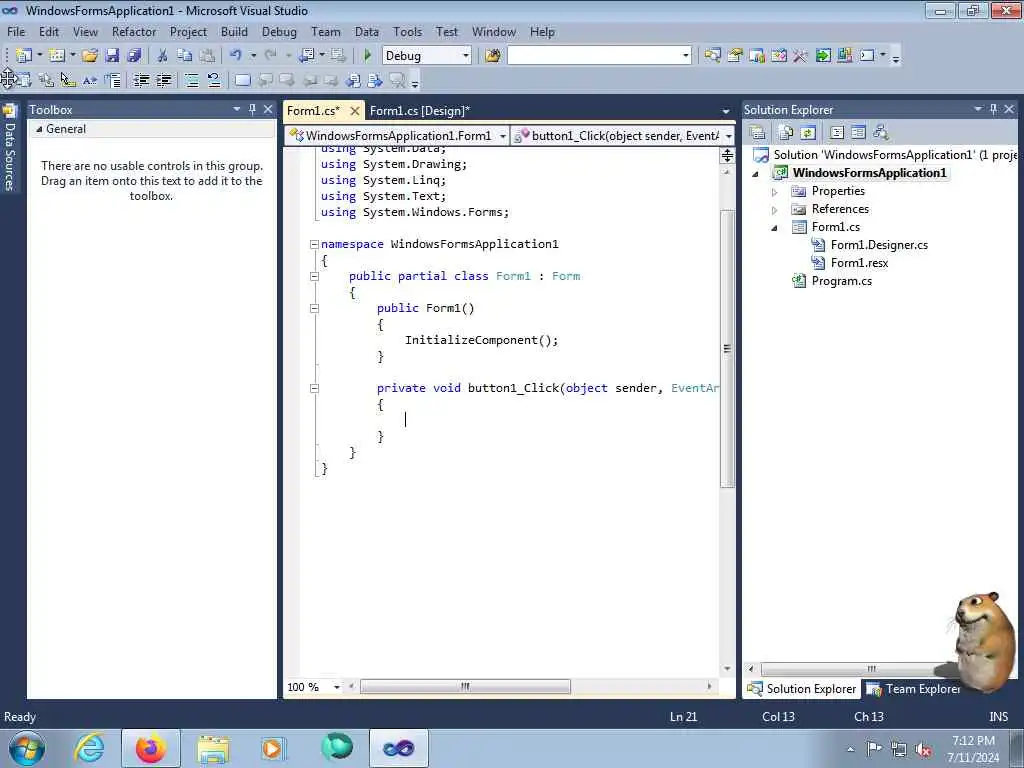This screenshot has width=1024, height=768.
Task: Click the Decrease Line Indent icon
Action: tap(141, 80)
